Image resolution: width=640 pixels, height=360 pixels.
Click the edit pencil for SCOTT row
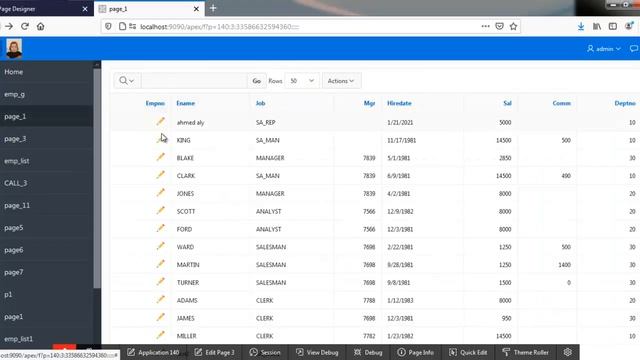160,210
